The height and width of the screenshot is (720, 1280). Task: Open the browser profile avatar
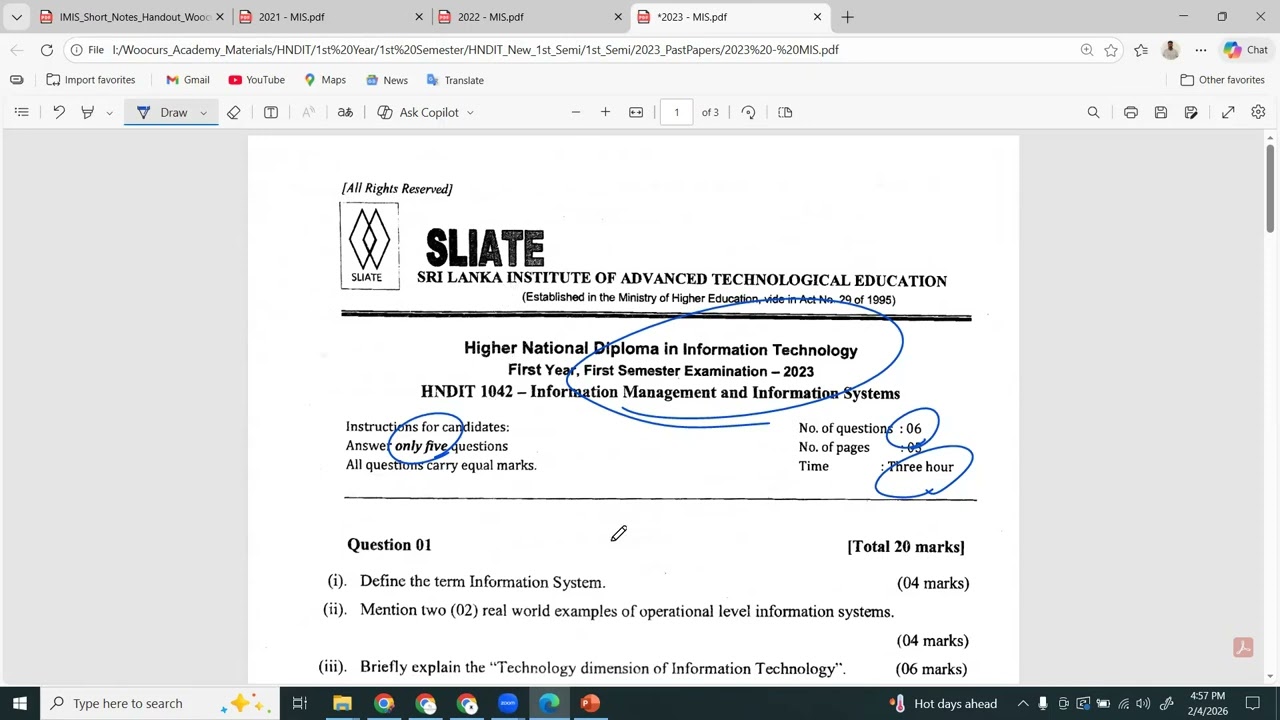1170,50
